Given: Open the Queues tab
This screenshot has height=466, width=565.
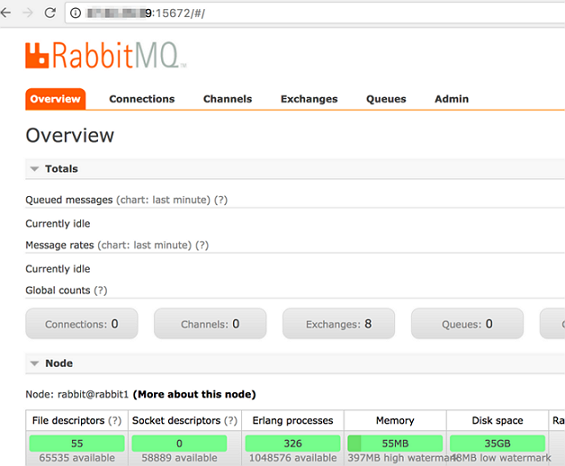Looking at the screenshot, I should tap(386, 99).
